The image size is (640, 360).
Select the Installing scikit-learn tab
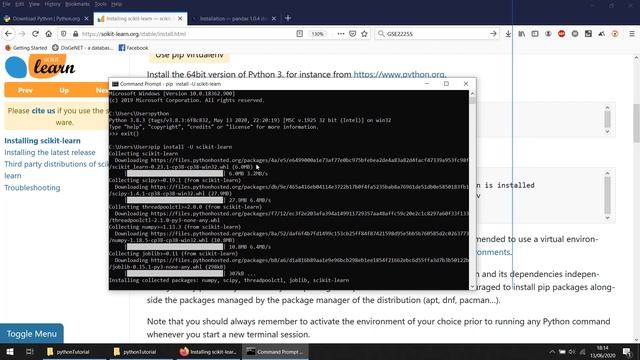click(139, 18)
